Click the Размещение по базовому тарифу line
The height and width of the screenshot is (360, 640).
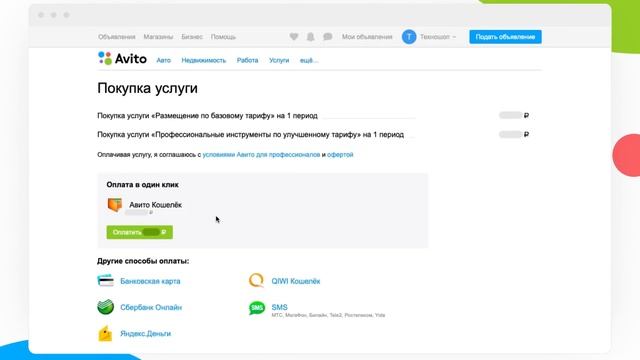tap(207, 116)
